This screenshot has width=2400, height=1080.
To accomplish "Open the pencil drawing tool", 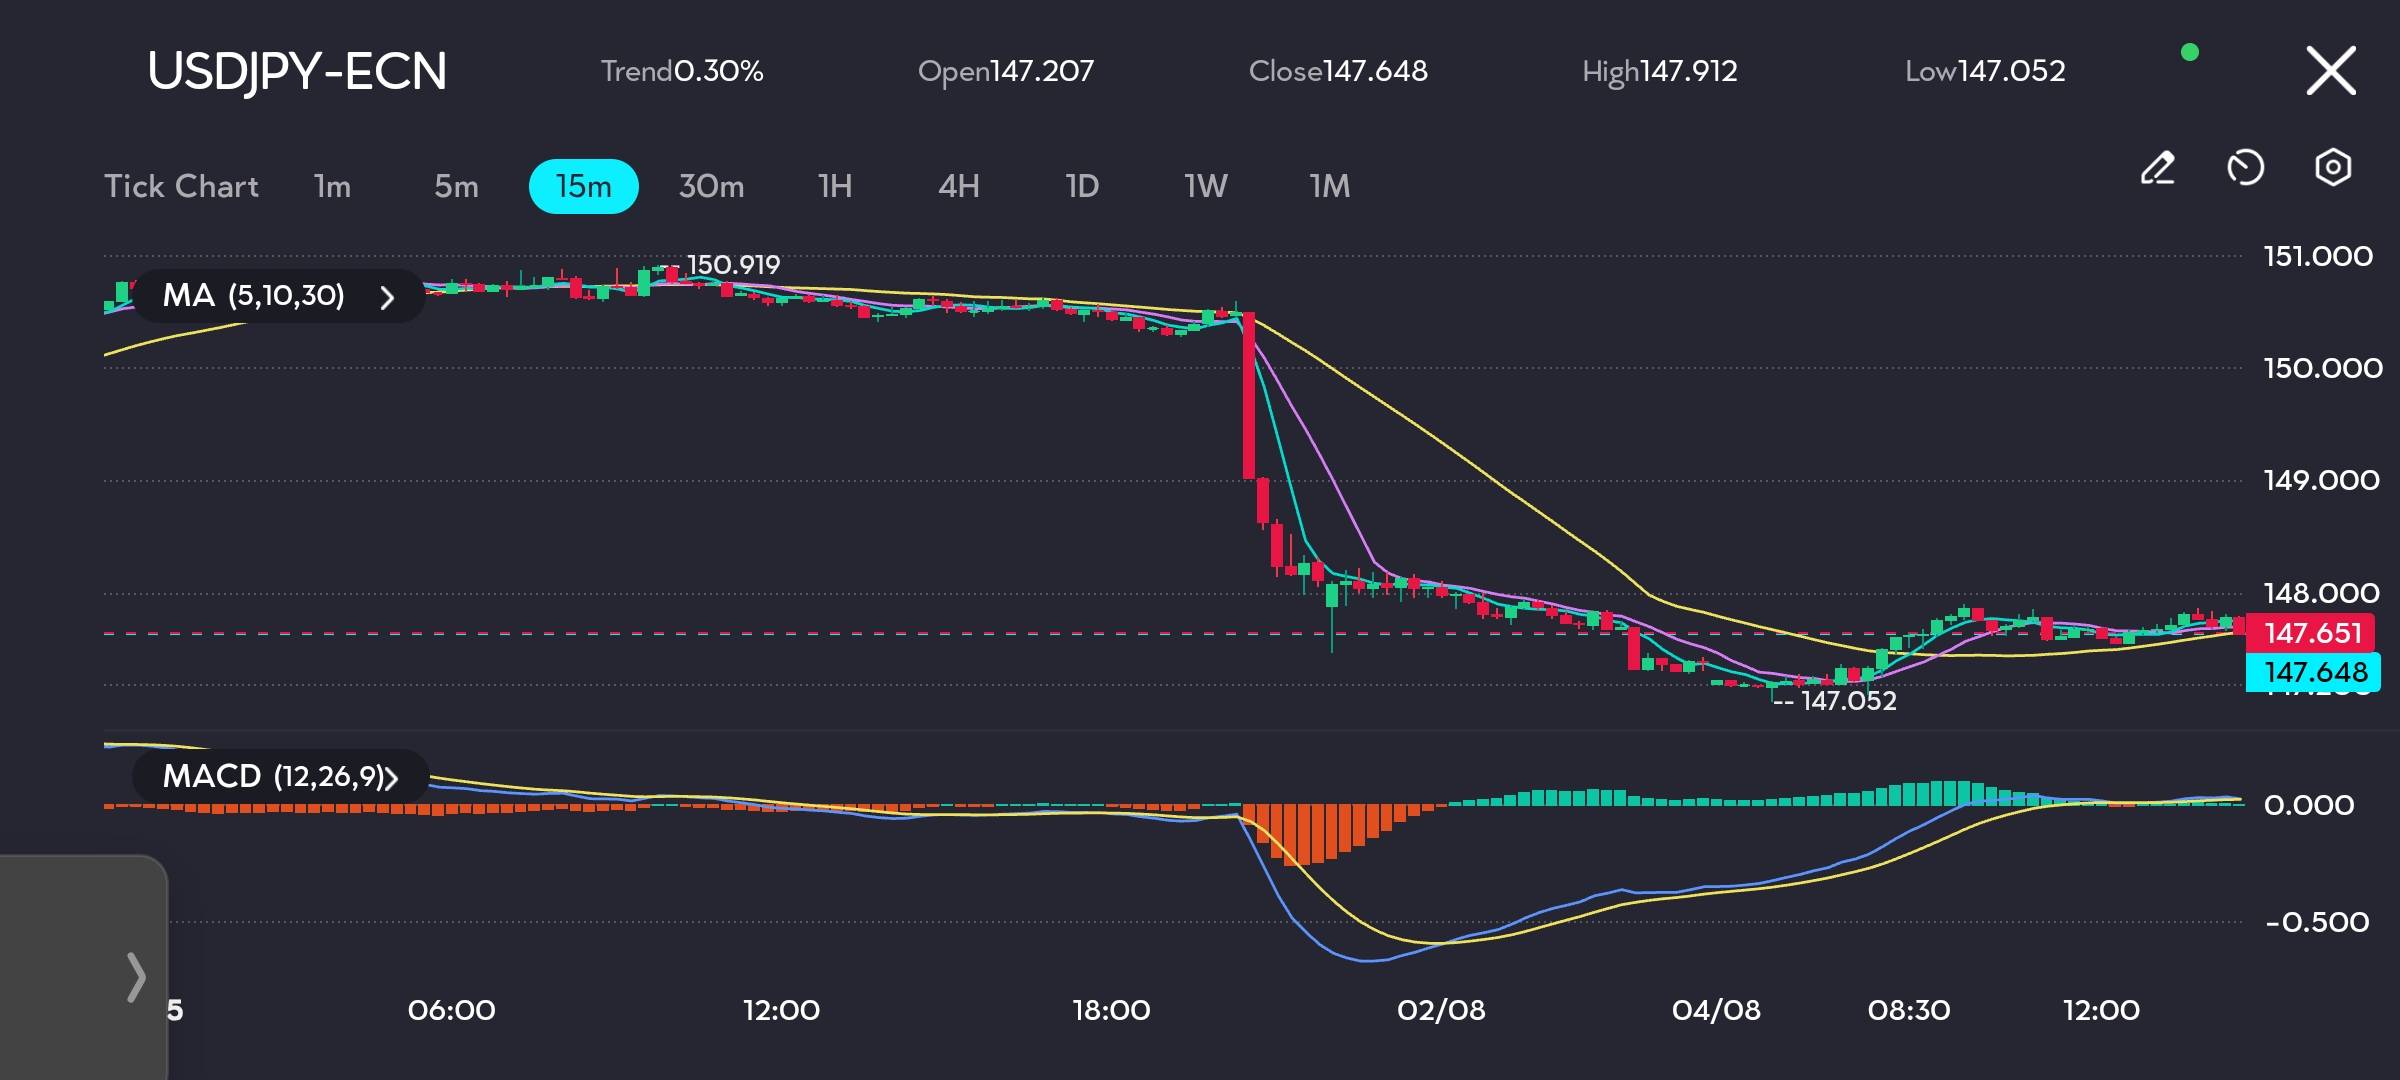I will tap(2157, 168).
